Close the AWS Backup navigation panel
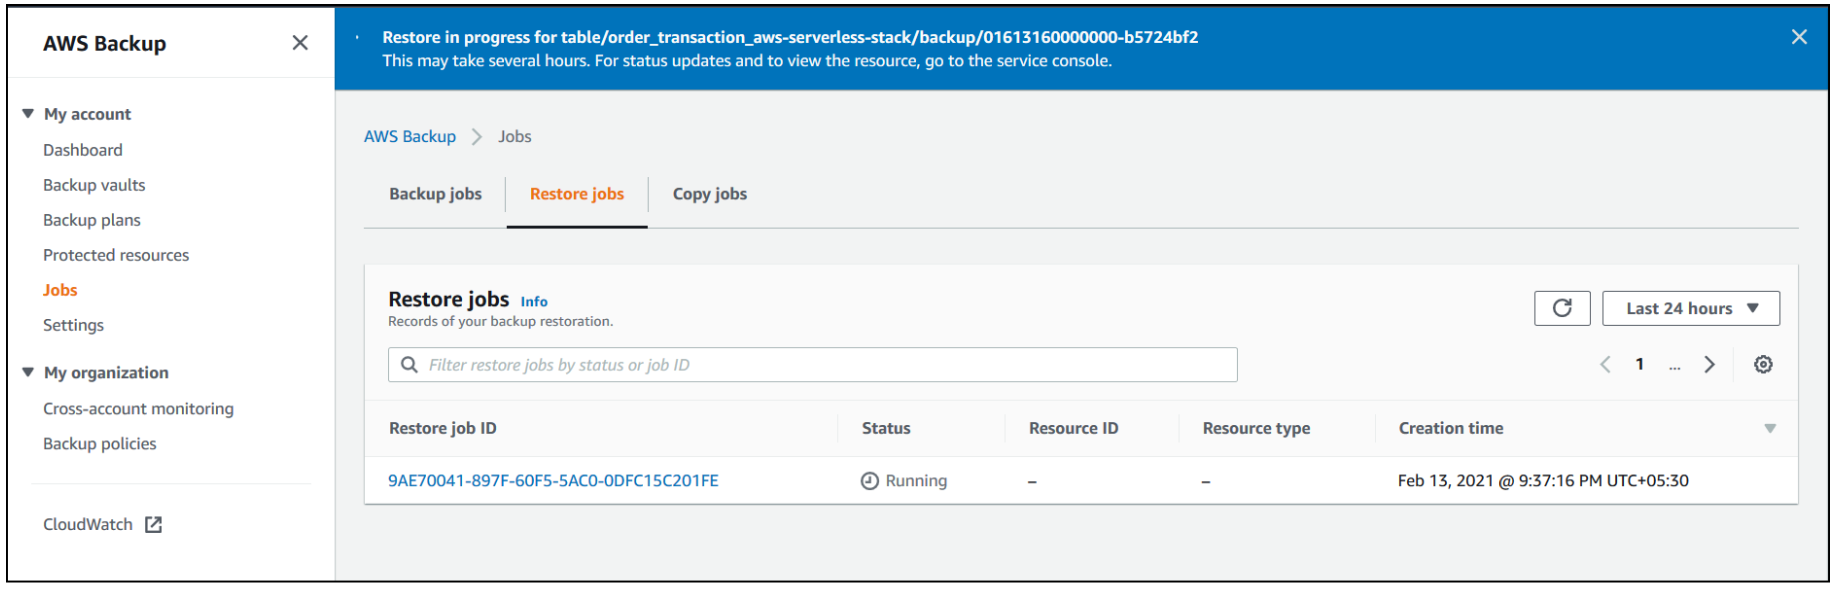The image size is (1836, 590). (300, 43)
